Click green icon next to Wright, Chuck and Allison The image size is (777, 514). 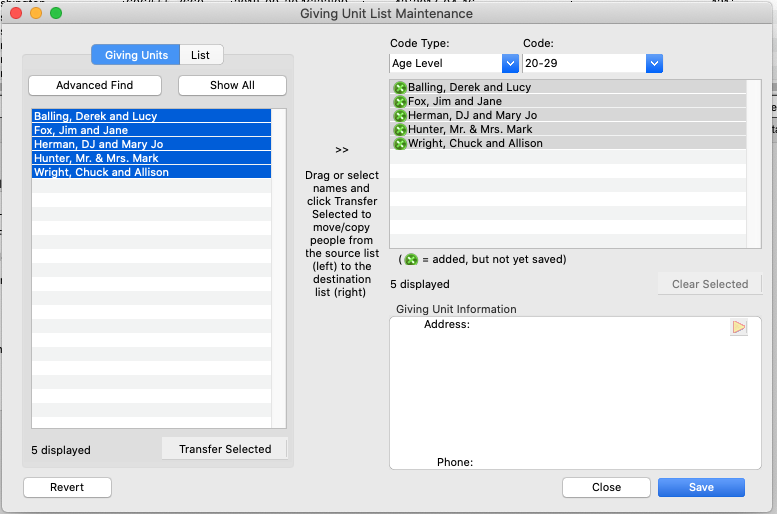tap(400, 144)
